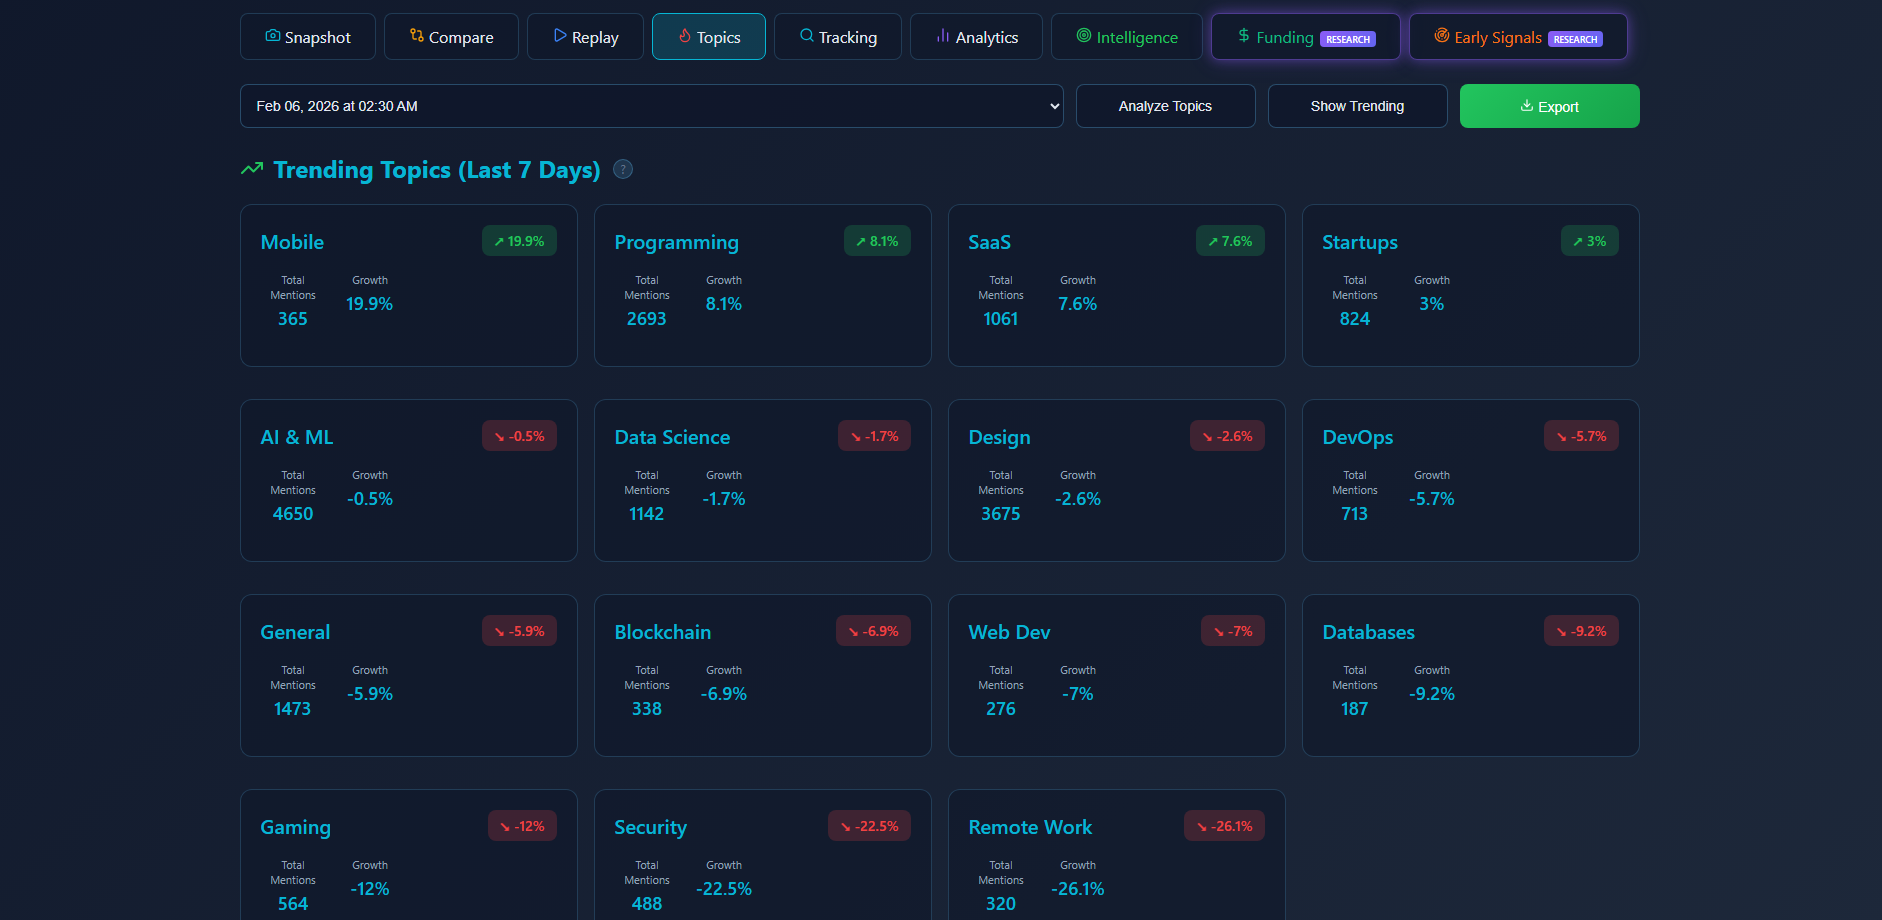Click the Analytics bar-chart icon
This screenshot has width=1882, height=920.
coord(941,36)
